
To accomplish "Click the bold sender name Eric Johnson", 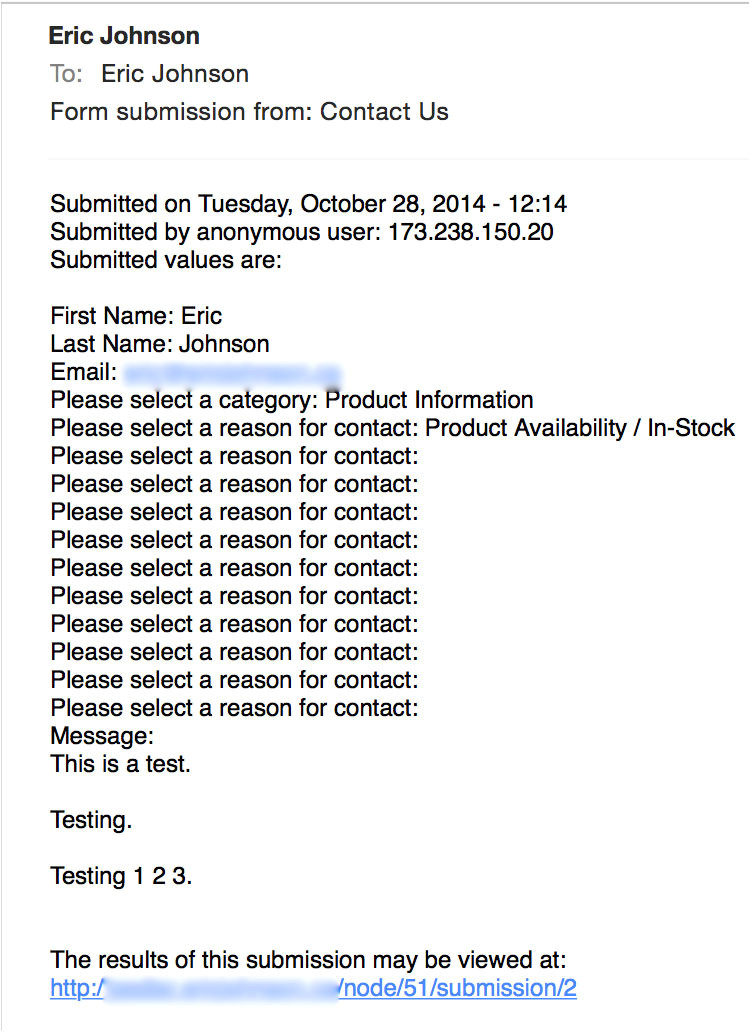I will [124, 36].
